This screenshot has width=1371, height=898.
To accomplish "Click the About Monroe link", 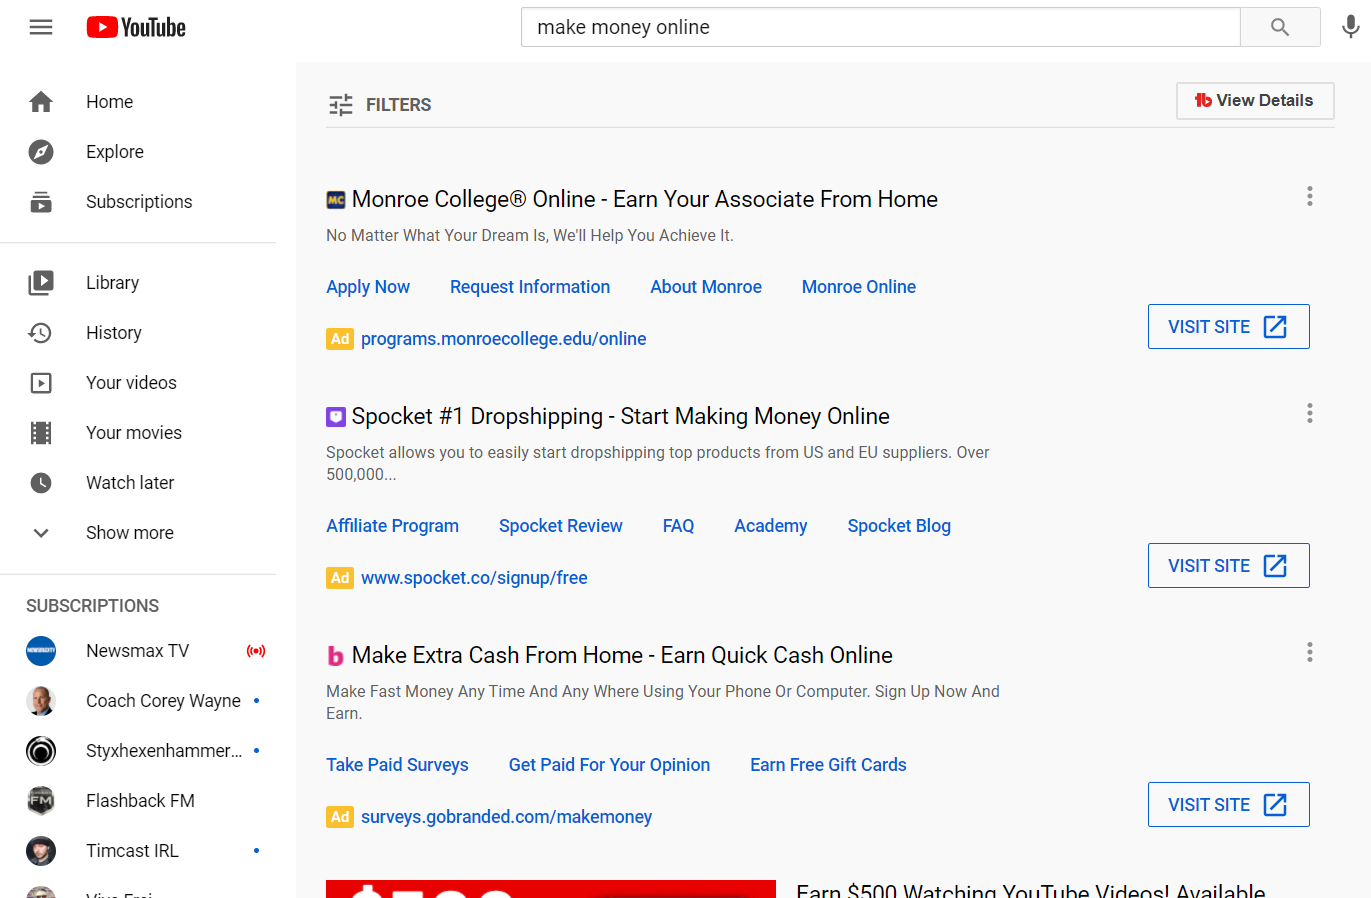I will 706,287.
